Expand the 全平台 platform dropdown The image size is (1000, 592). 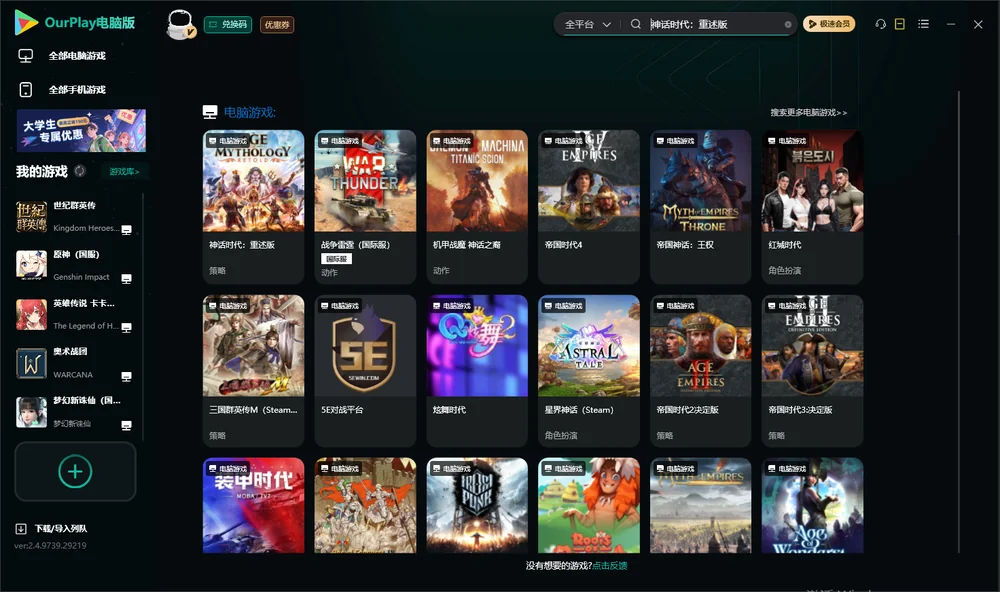point(587,24)
